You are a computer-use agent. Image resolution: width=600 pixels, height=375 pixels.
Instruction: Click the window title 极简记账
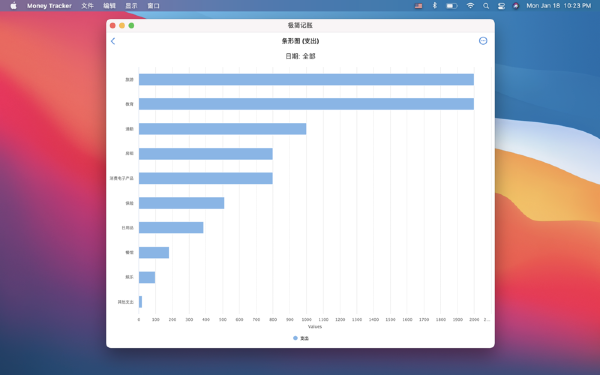click(300, 25)
